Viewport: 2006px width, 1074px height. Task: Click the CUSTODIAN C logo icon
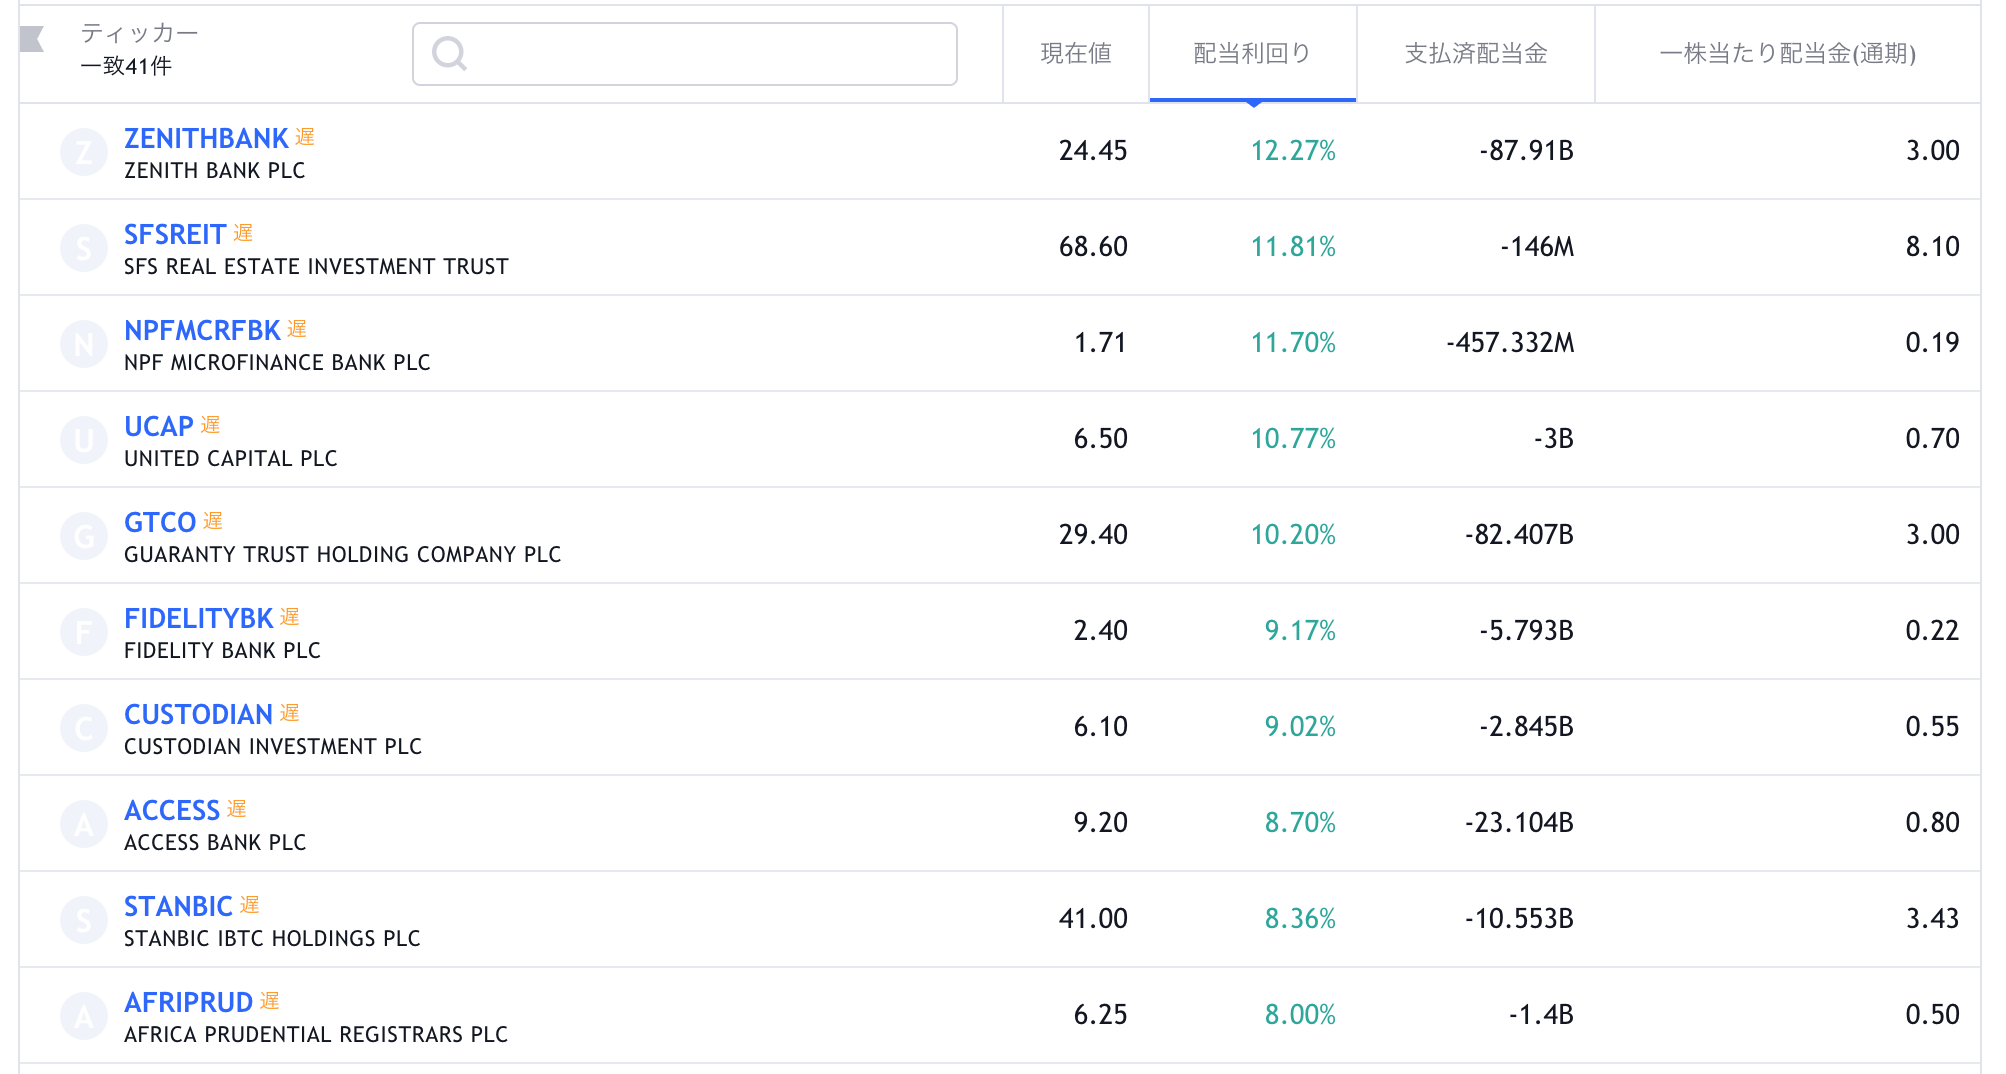84,728
